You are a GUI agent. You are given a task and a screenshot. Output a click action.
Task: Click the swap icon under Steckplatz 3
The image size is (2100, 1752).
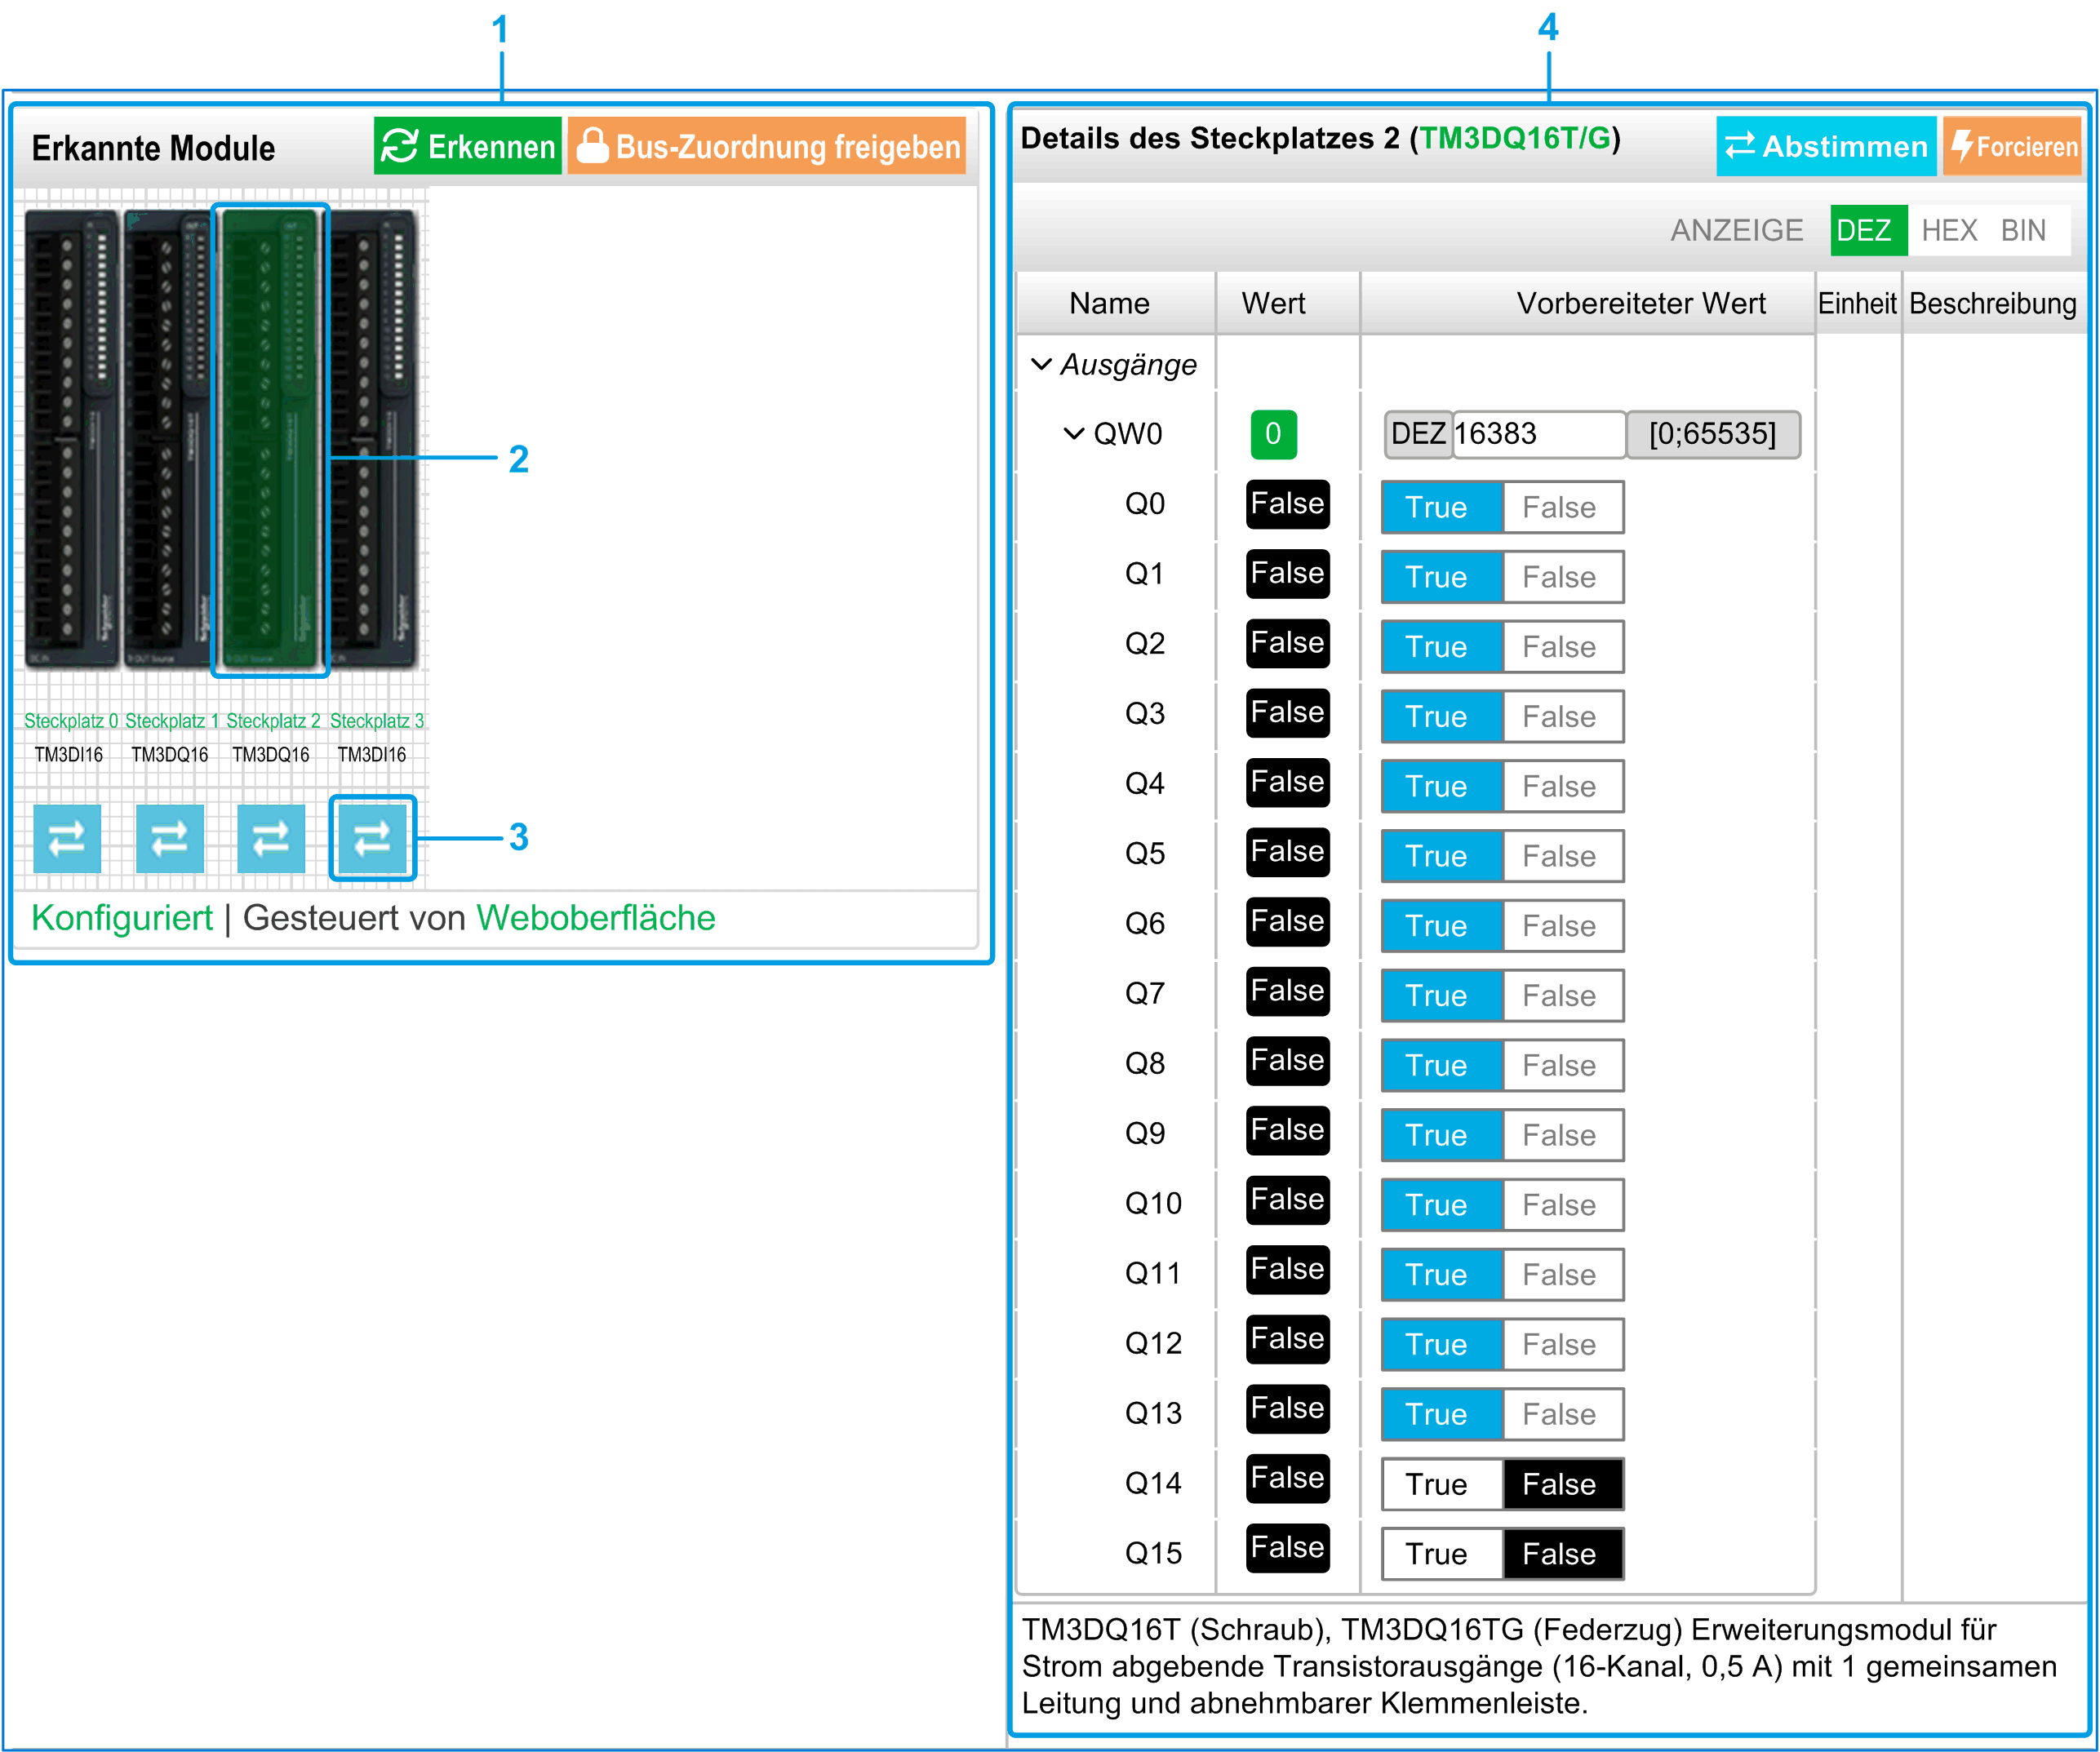(x=372, y=838)
